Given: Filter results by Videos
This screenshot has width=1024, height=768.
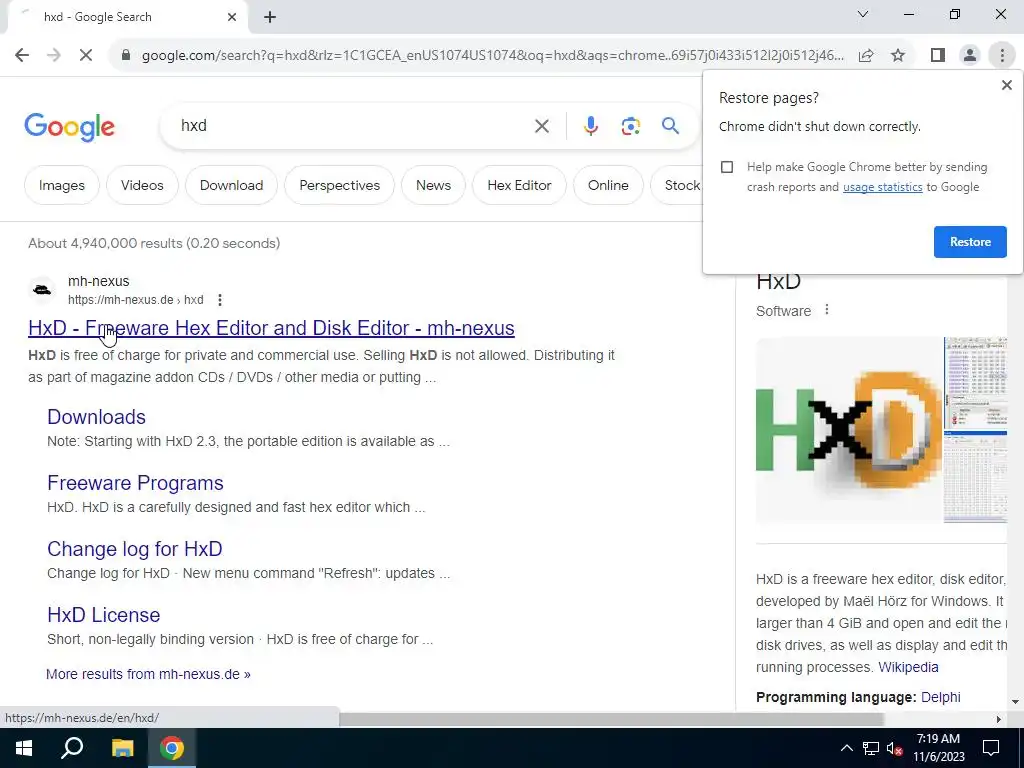Looking at the screenshot, I should coord(142,185).
